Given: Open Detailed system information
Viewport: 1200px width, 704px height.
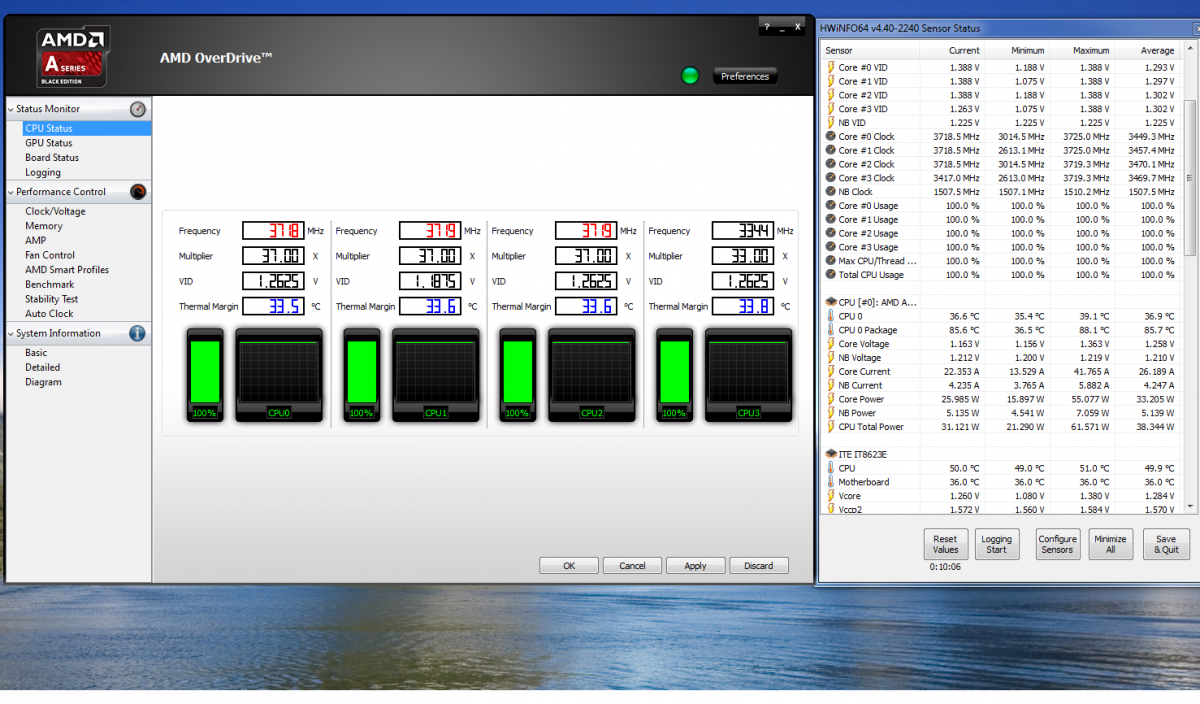Looking at the screenshot, I should [x=43, y=368].
